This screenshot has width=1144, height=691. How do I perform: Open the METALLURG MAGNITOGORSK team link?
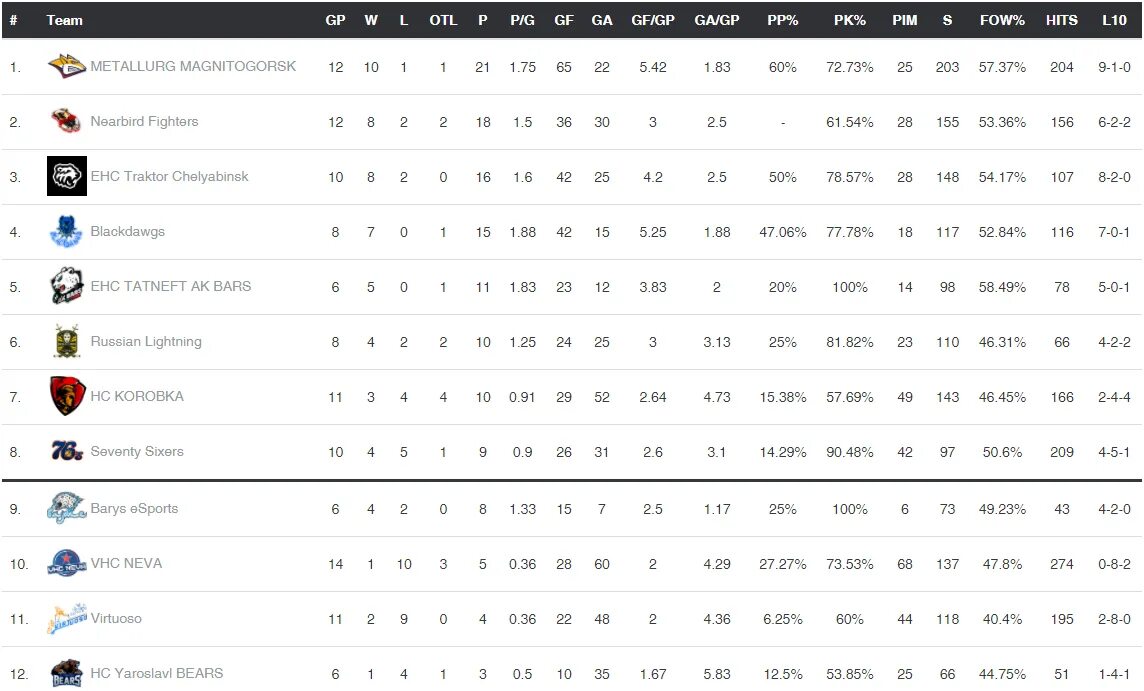coord(193,66)
